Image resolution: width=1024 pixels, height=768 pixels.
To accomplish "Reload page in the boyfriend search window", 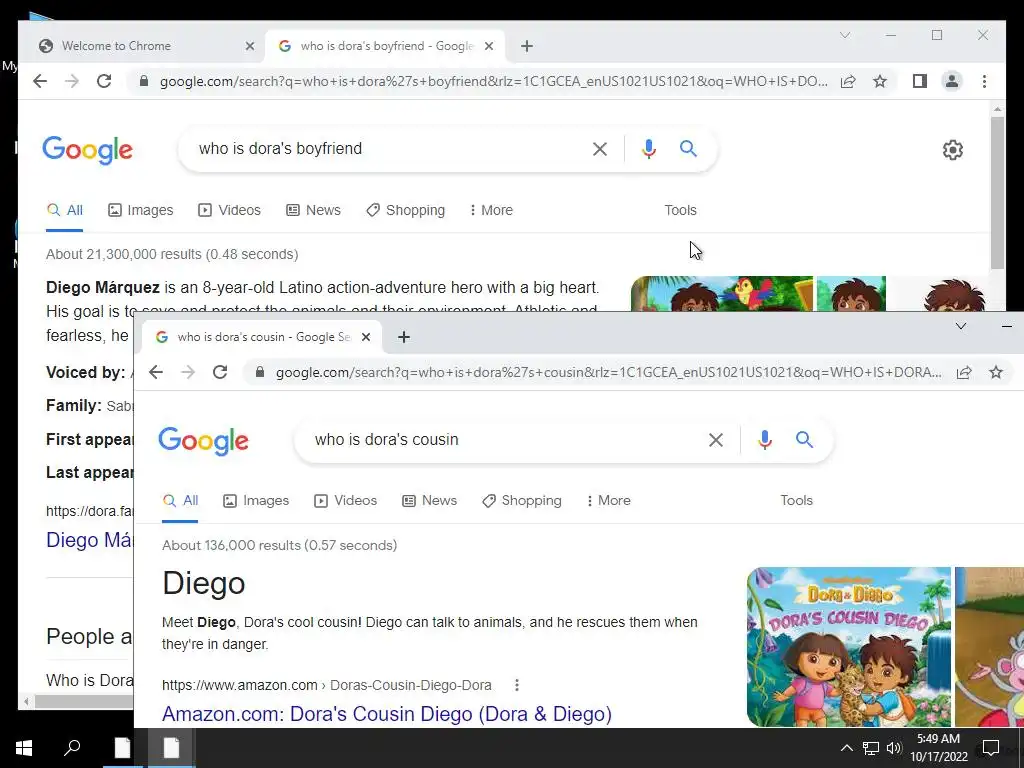I will pyautogui.click(x=104, y=81).
